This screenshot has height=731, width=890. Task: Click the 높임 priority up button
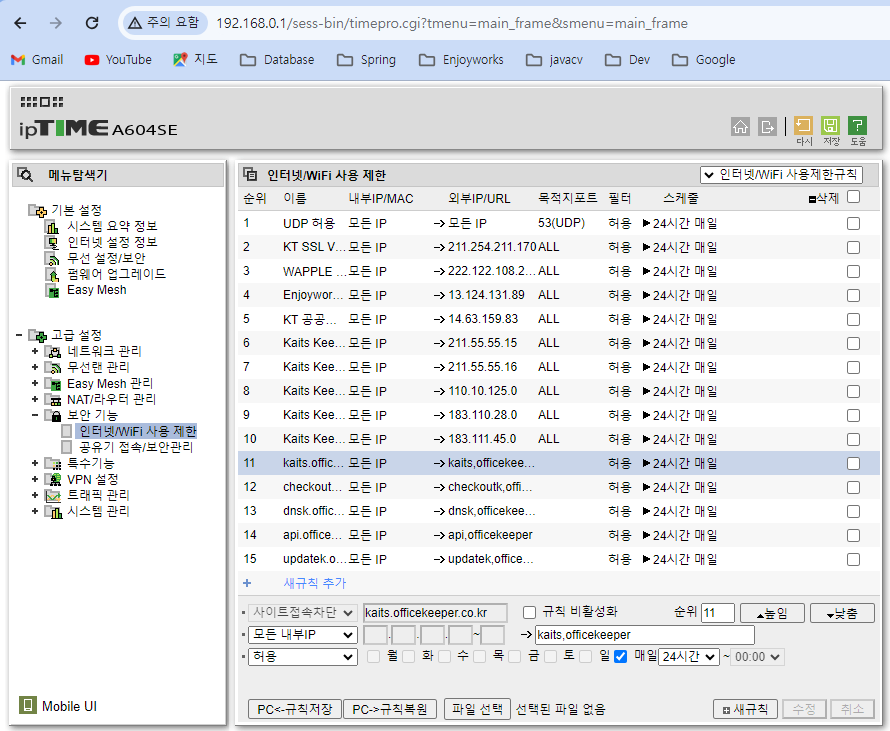coord(772,614)
